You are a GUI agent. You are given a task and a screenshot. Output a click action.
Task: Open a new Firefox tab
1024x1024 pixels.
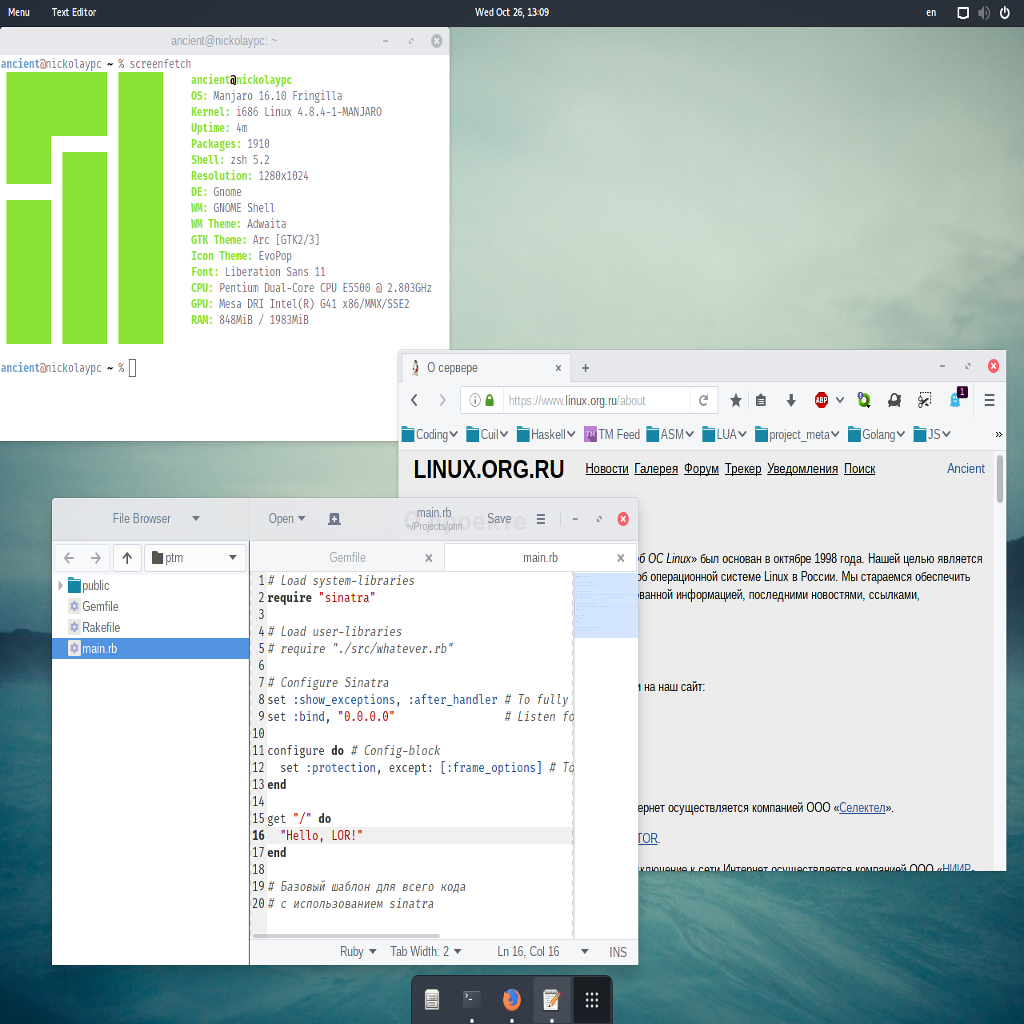(x=586, y=368)
